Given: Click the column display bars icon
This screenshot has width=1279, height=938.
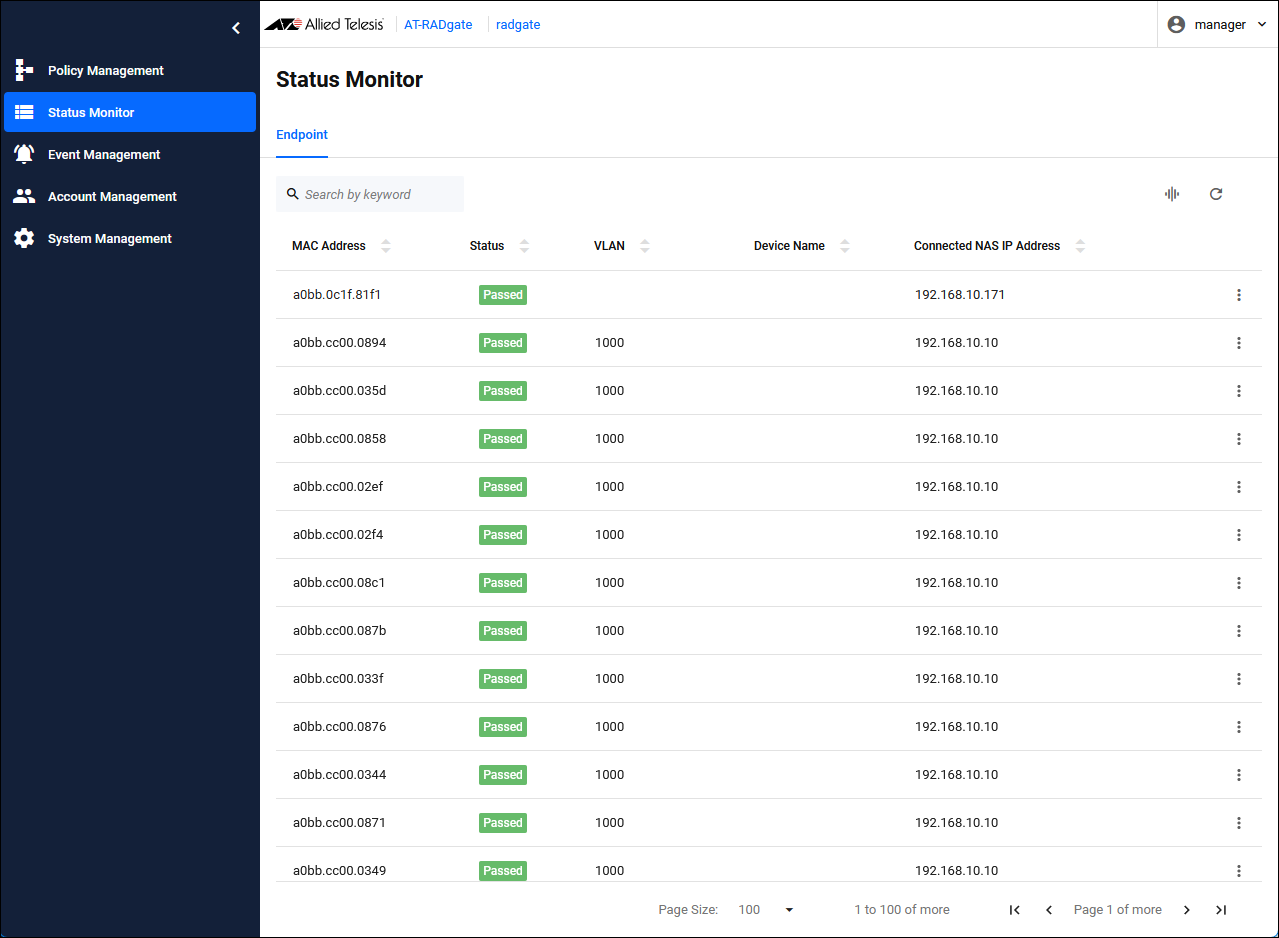Looking at the screenshot, I should click(x=1172, y=194).
